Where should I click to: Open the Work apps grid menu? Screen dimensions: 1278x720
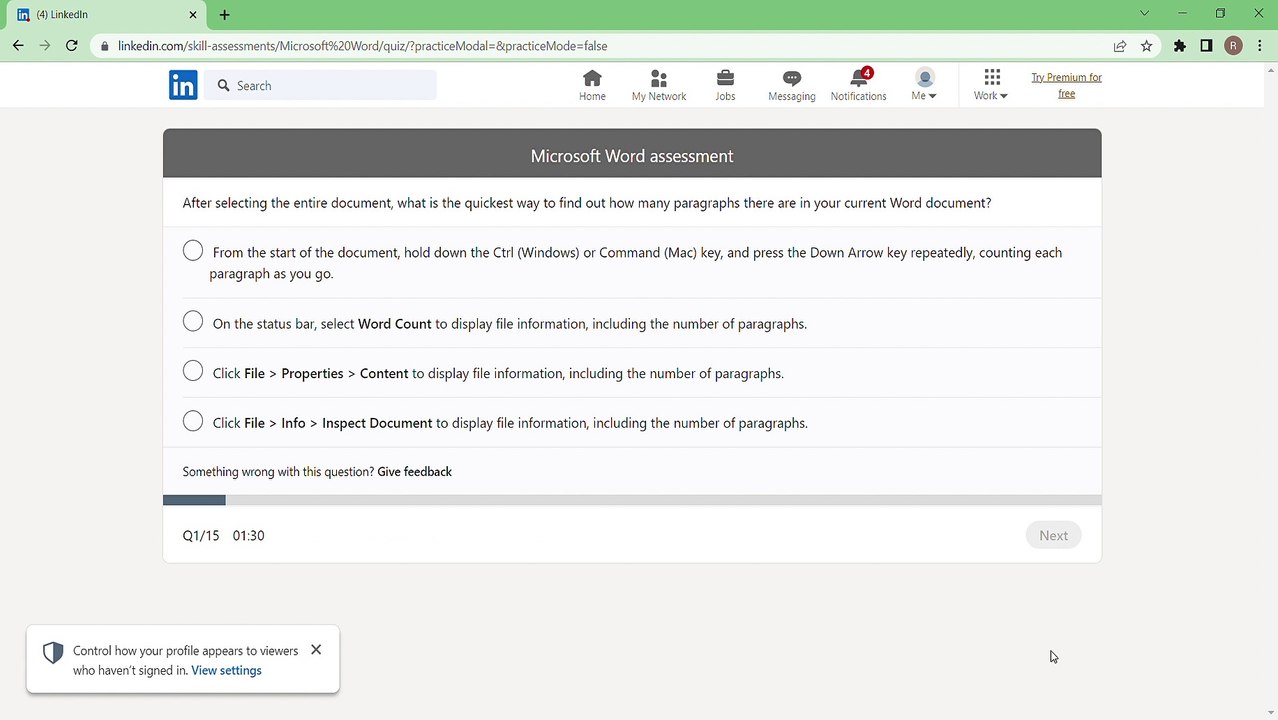coord(991,85)
